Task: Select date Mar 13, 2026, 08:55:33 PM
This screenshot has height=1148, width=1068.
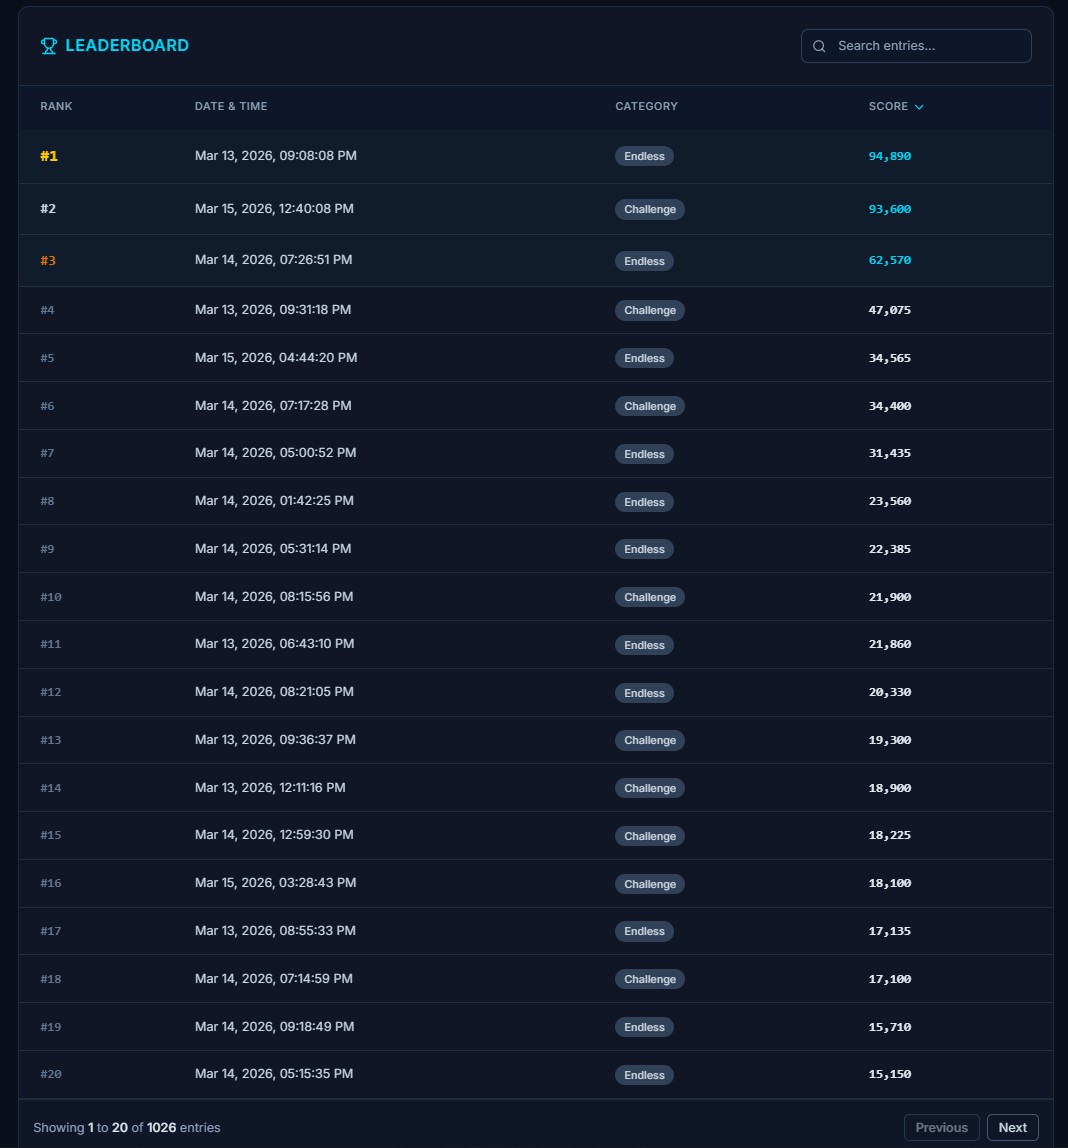Action: 275,931
